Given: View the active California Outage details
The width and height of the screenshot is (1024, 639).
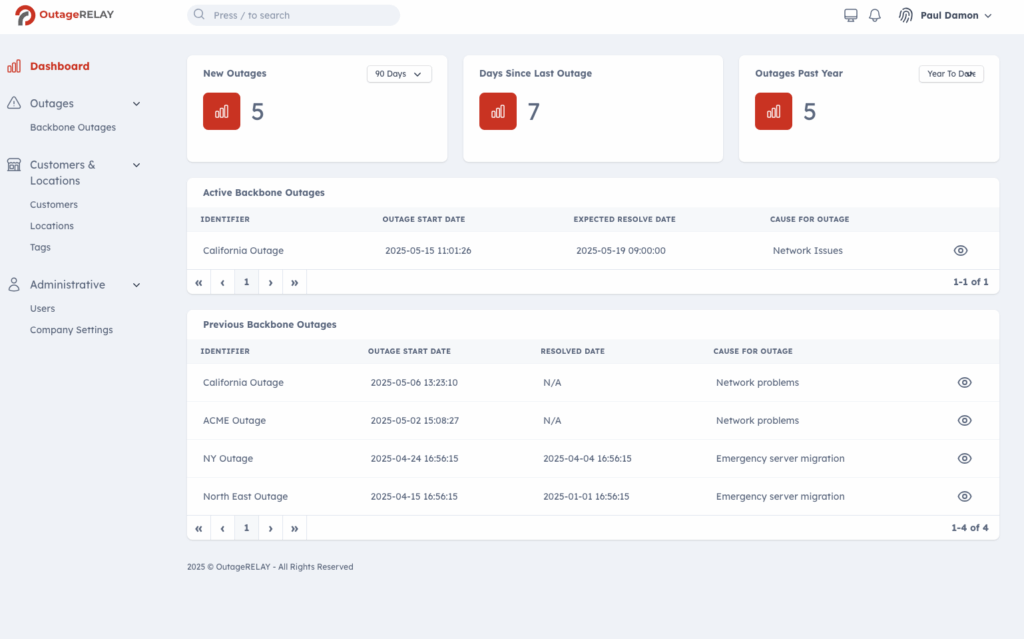Looking at the screenshot, I should click(960, 250).
